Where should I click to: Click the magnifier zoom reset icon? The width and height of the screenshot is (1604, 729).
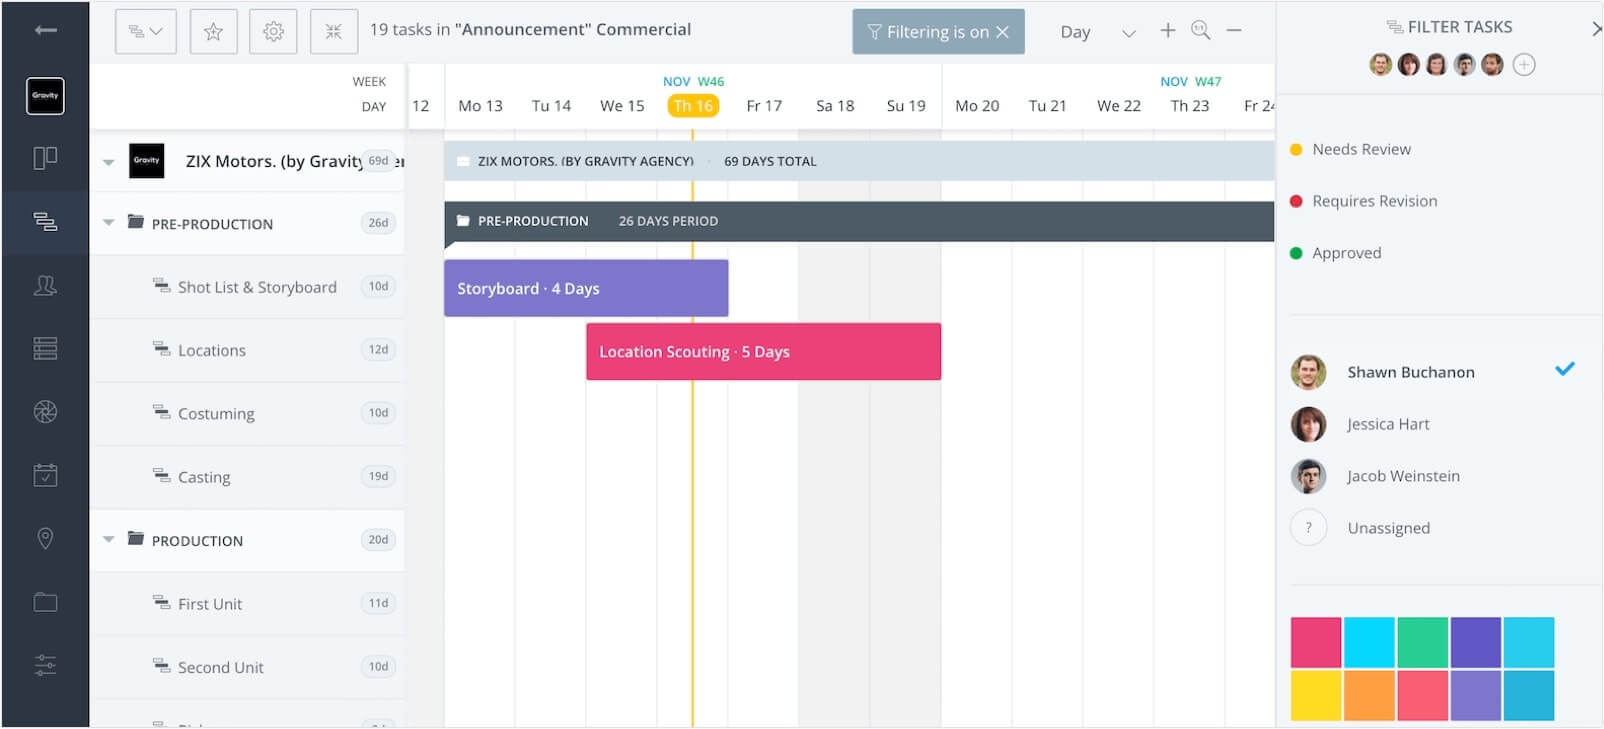coord(1201,31)
